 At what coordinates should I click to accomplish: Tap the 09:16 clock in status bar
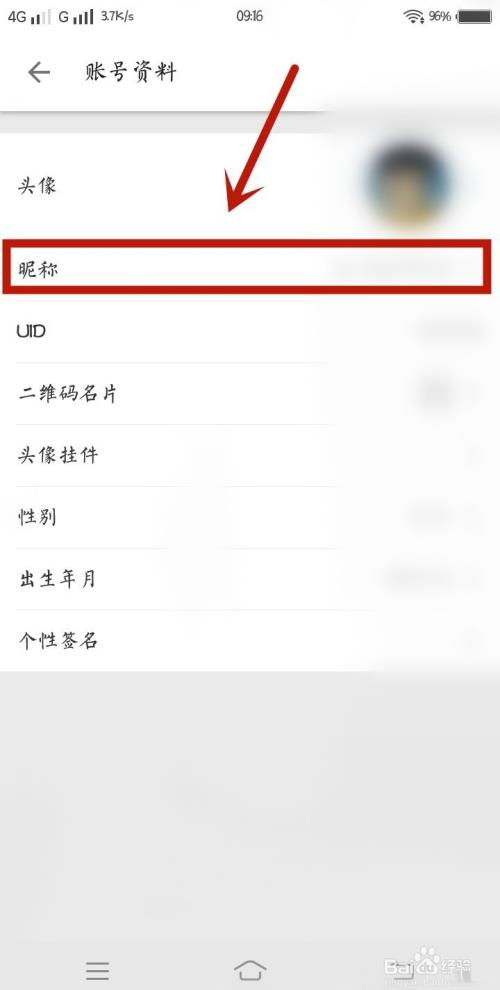[250, 16]
